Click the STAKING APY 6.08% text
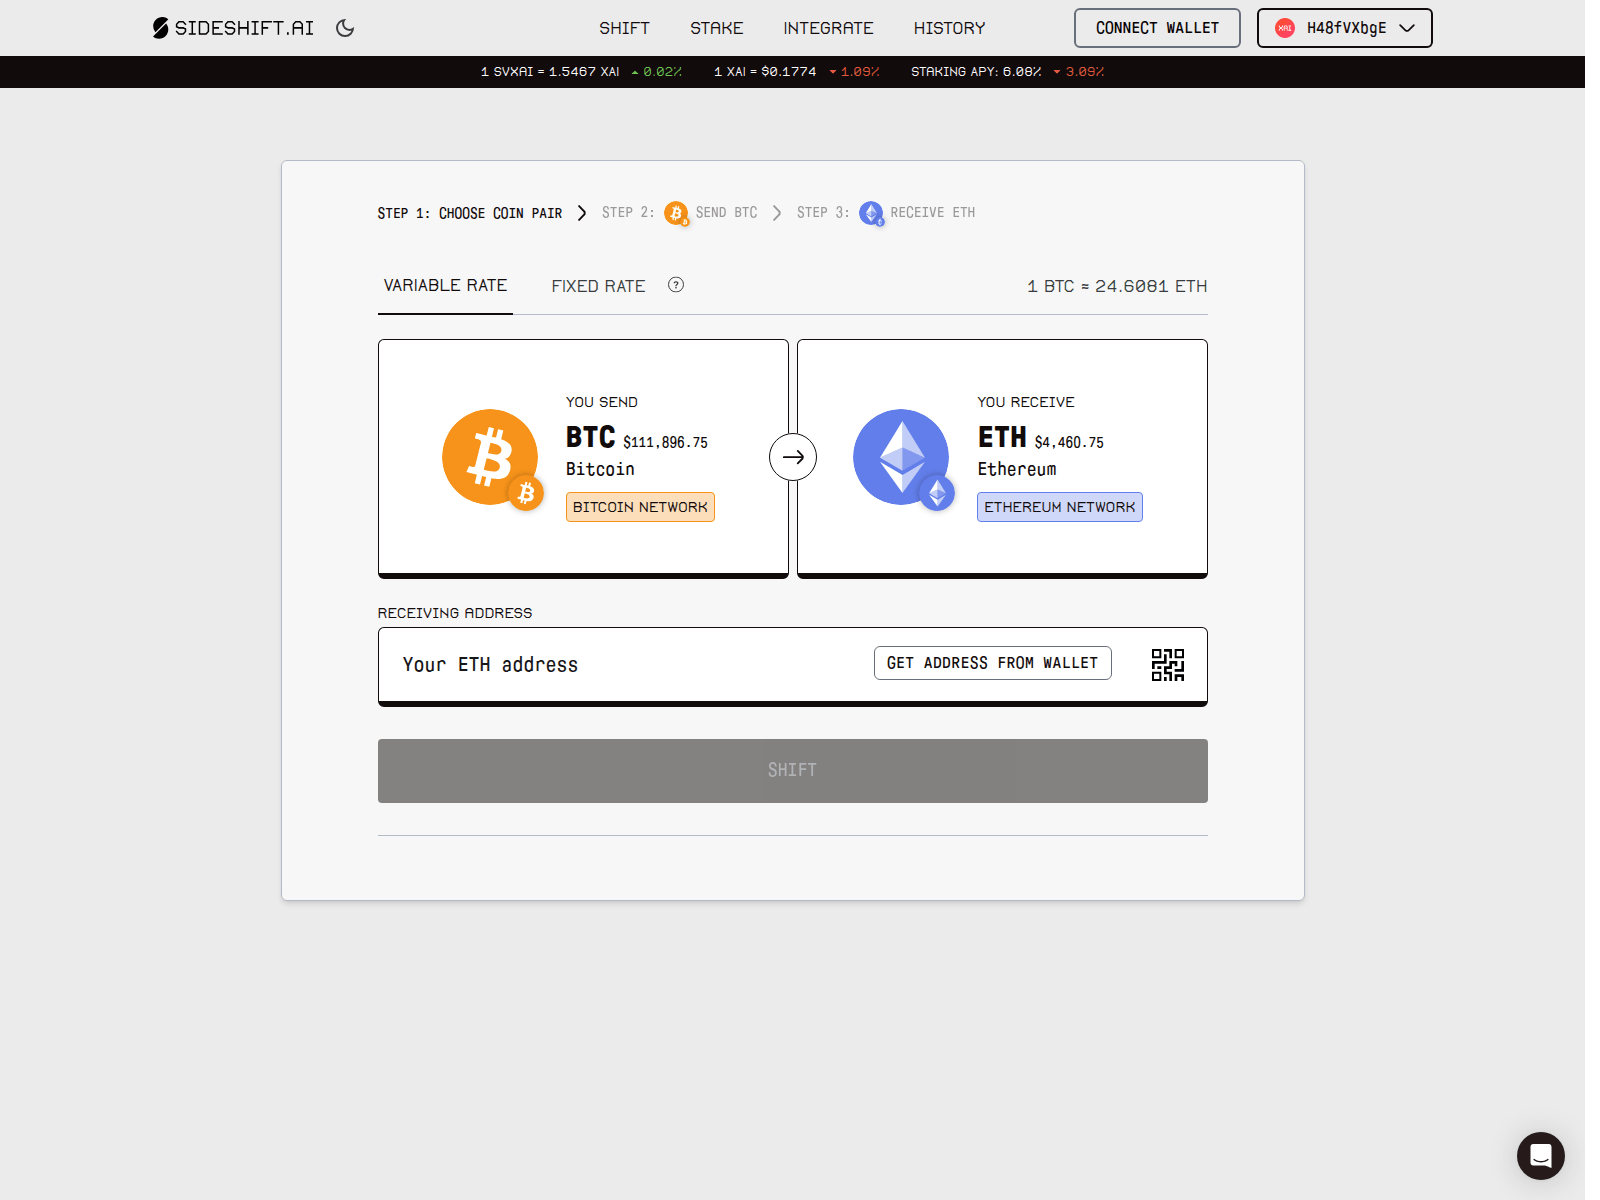Screen dimensions: 1600x1200 [976, 72]
